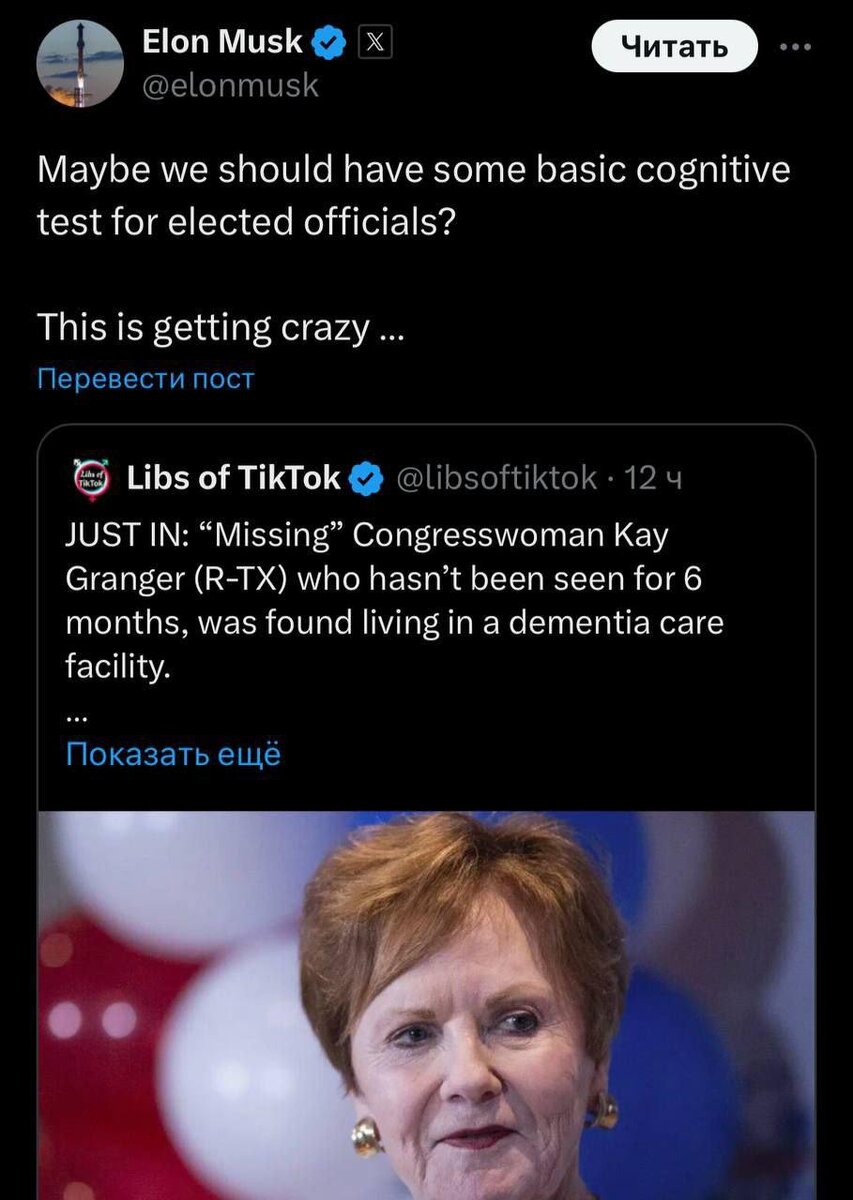This screenshot has height=1200, width=853.
Task: Open the @libsoftiktok handle
Action: coord(497,478)
